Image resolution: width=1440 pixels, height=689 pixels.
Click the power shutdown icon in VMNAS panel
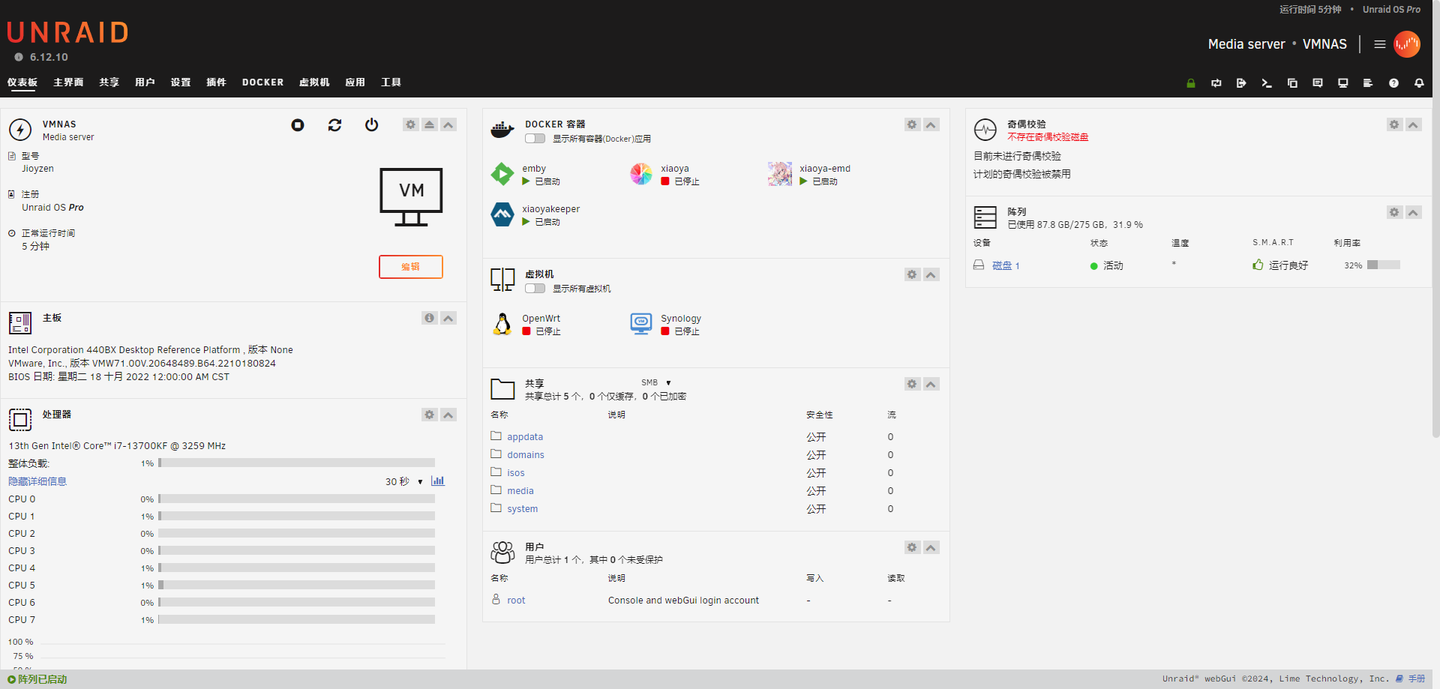click(x=372, y=125)
